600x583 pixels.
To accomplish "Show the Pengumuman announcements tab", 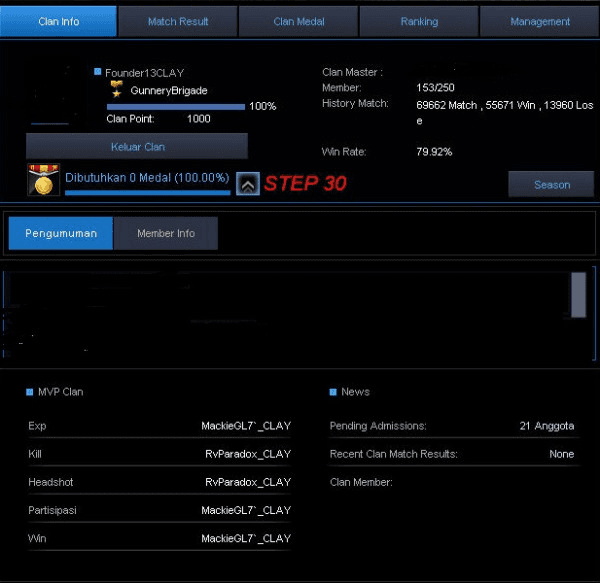I will coord(61,233).
